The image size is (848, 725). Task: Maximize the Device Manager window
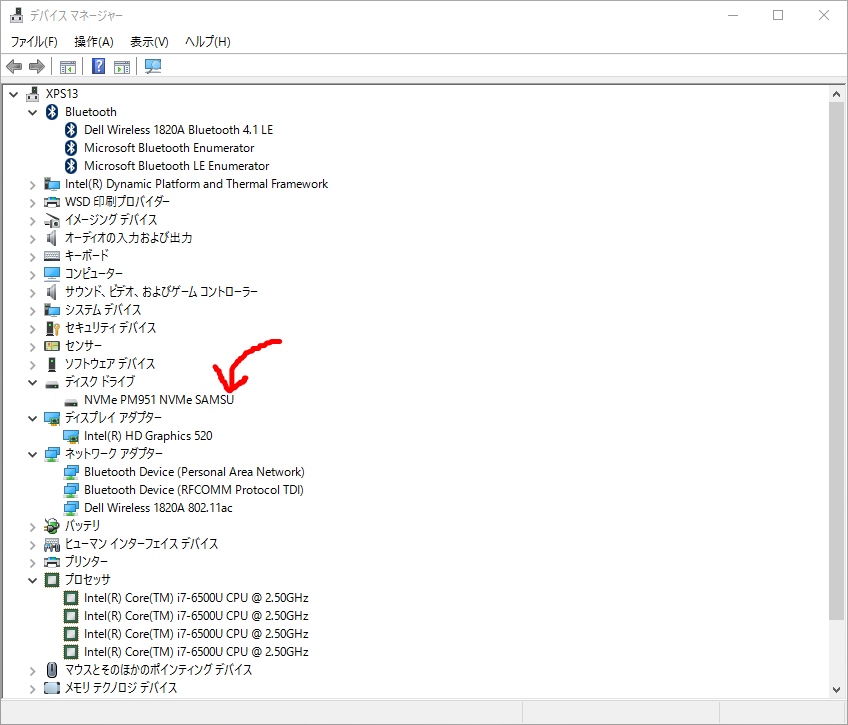(778, 15)
